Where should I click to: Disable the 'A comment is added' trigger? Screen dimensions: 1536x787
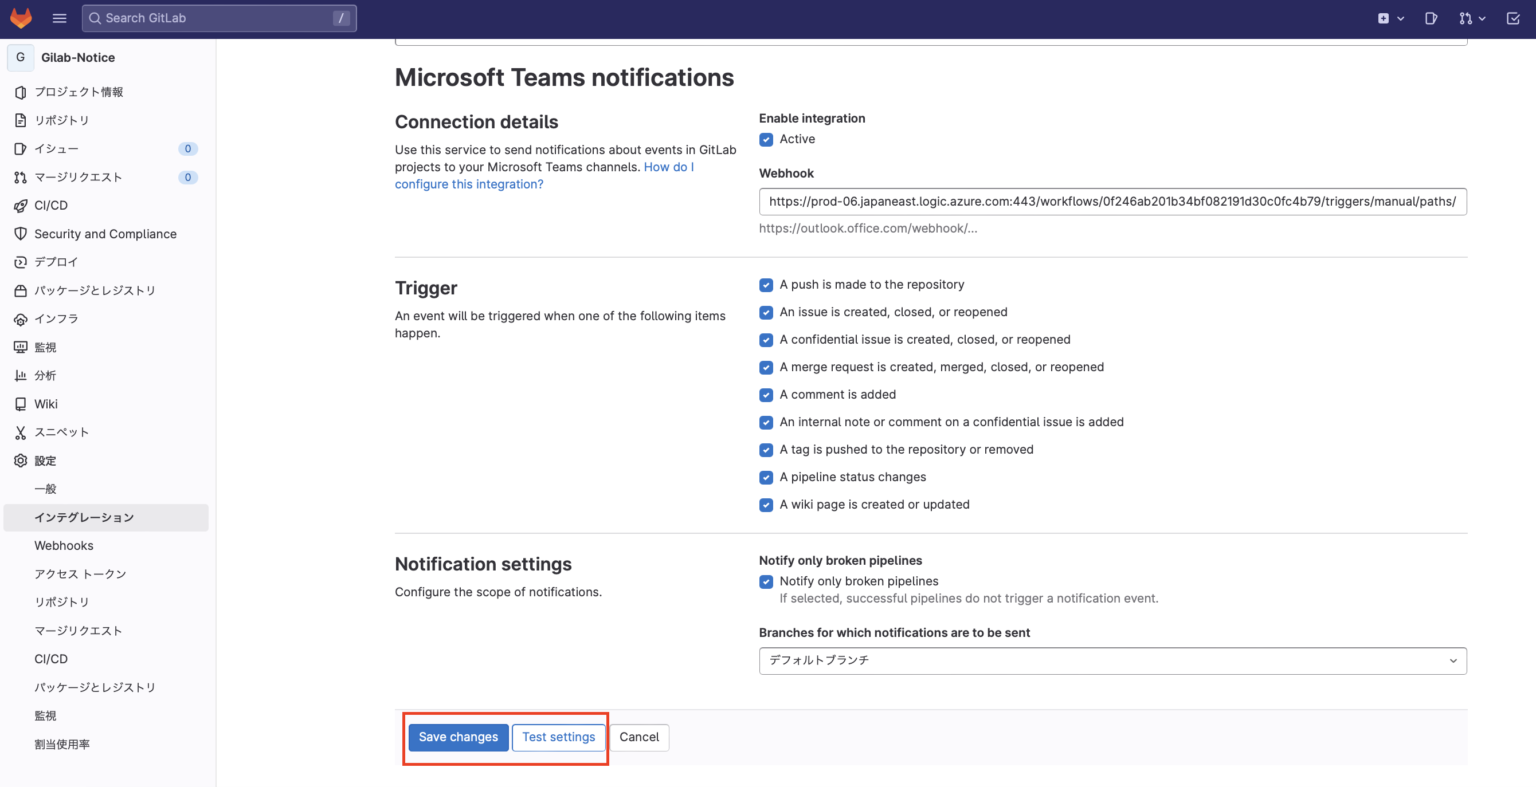pos(766,395)
